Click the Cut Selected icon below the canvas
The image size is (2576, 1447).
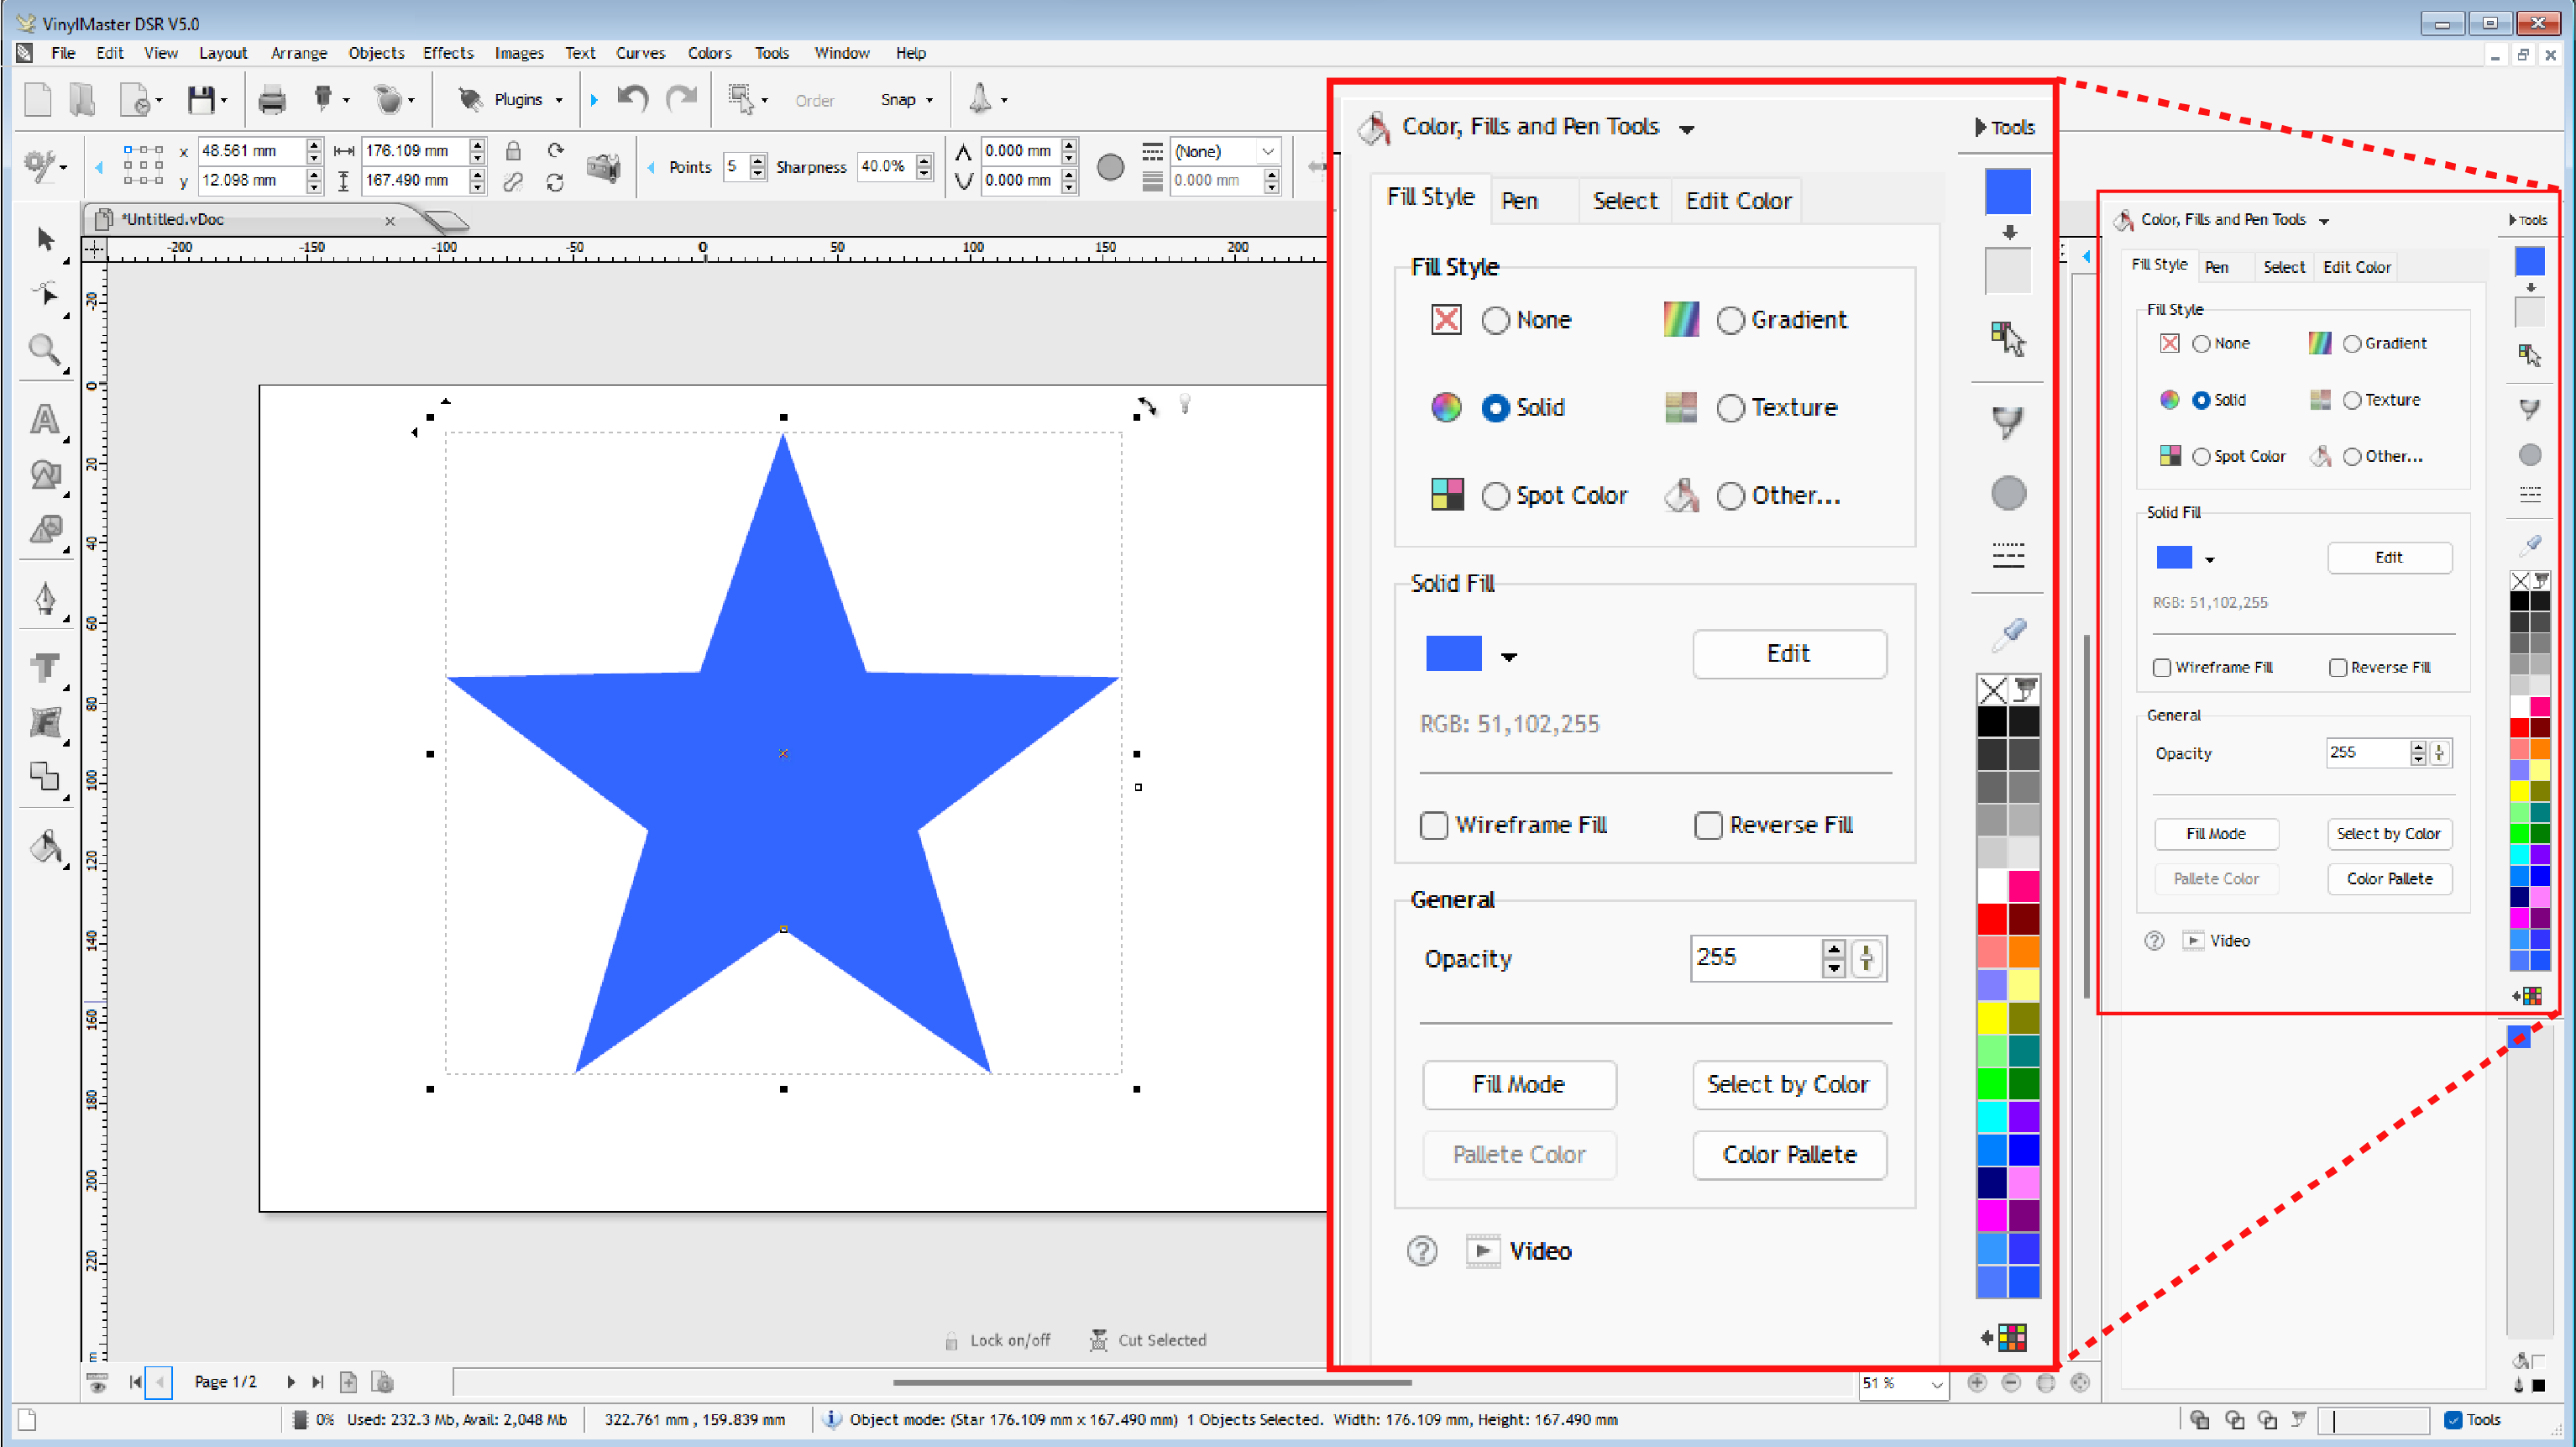(1098, 1339)
